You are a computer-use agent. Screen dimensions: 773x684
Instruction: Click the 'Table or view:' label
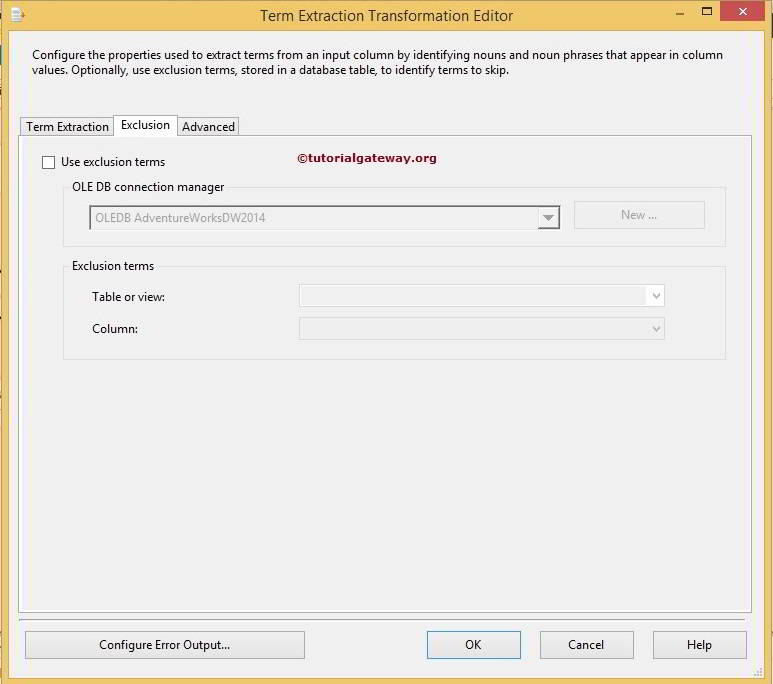point(128,297)
